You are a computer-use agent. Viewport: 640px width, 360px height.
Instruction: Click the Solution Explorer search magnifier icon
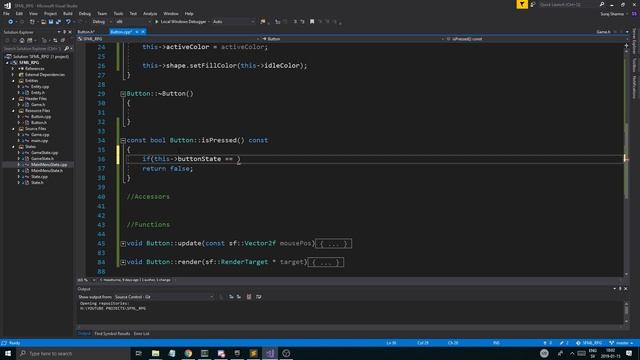[67, 49]
